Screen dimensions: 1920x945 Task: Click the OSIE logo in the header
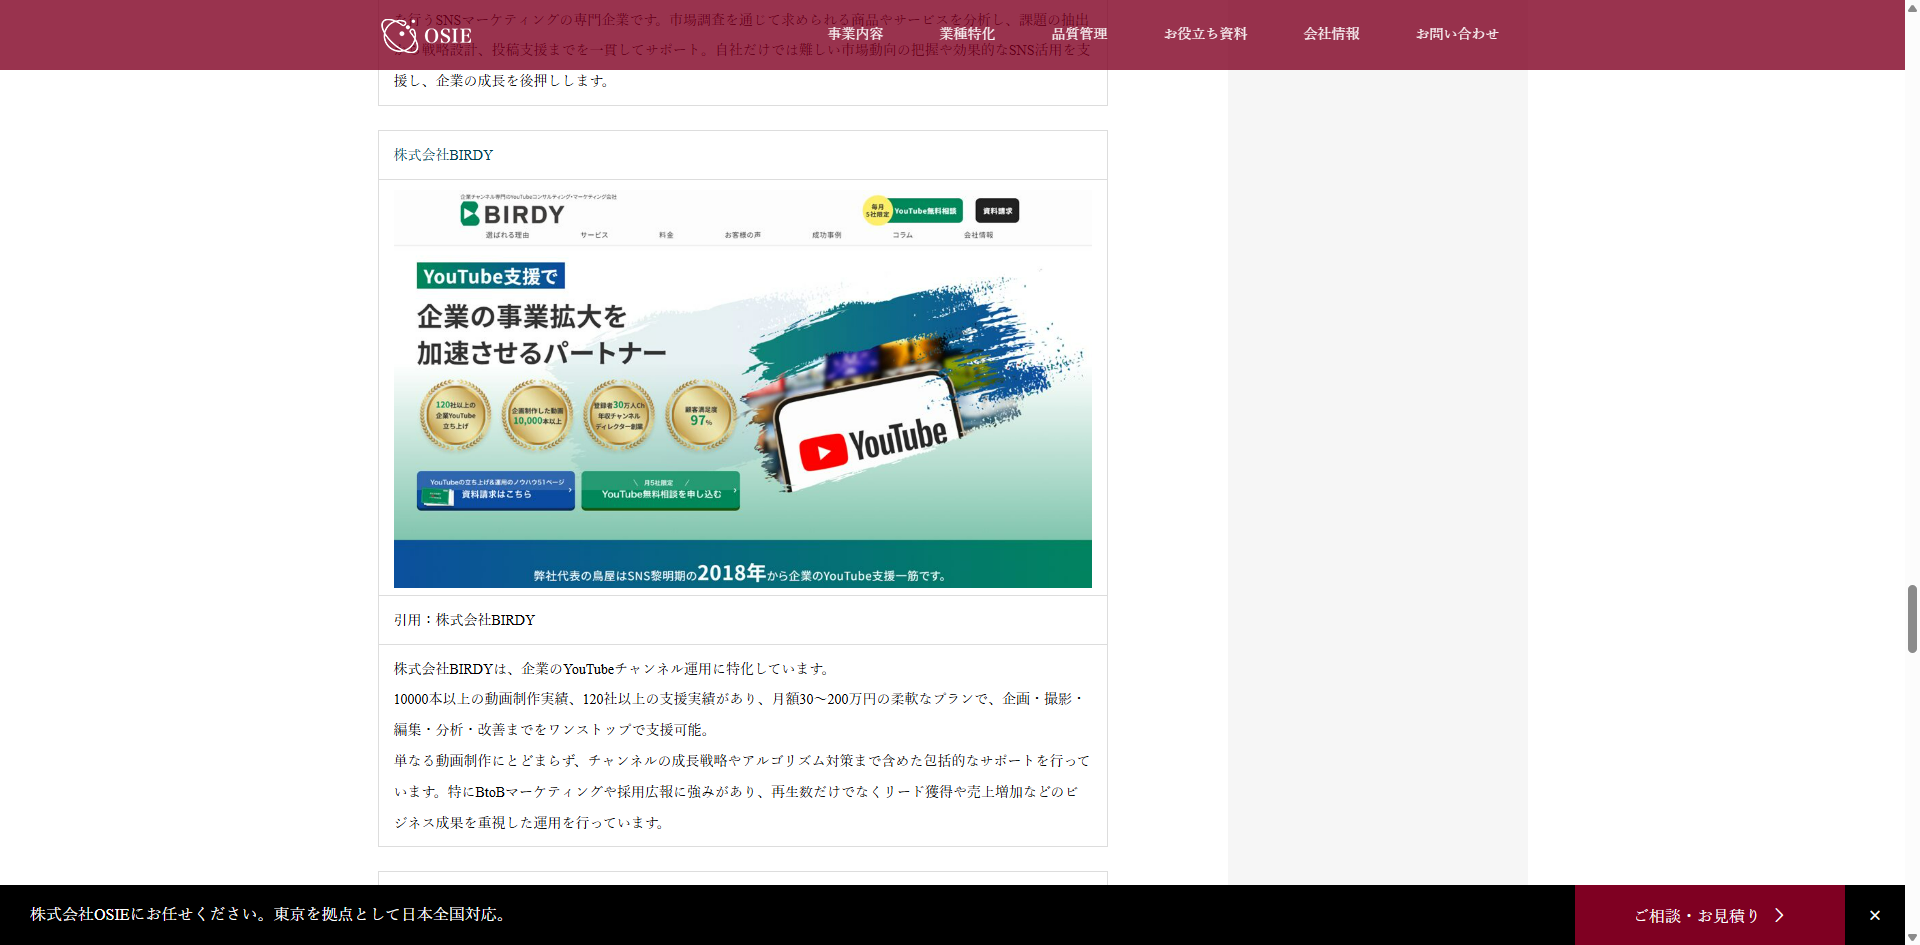pyautogui.click(x=426, y=35)
